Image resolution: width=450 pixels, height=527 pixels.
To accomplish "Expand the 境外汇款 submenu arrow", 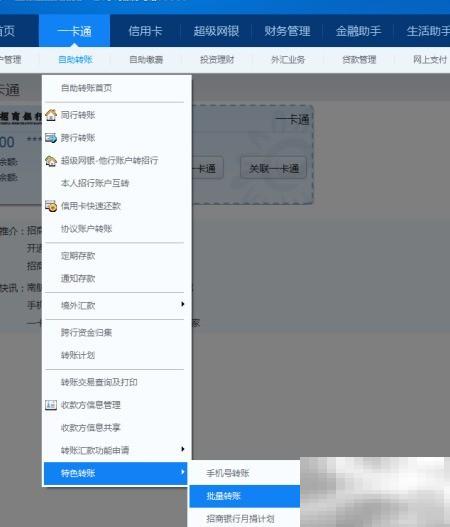I will (x=182, y=304).
